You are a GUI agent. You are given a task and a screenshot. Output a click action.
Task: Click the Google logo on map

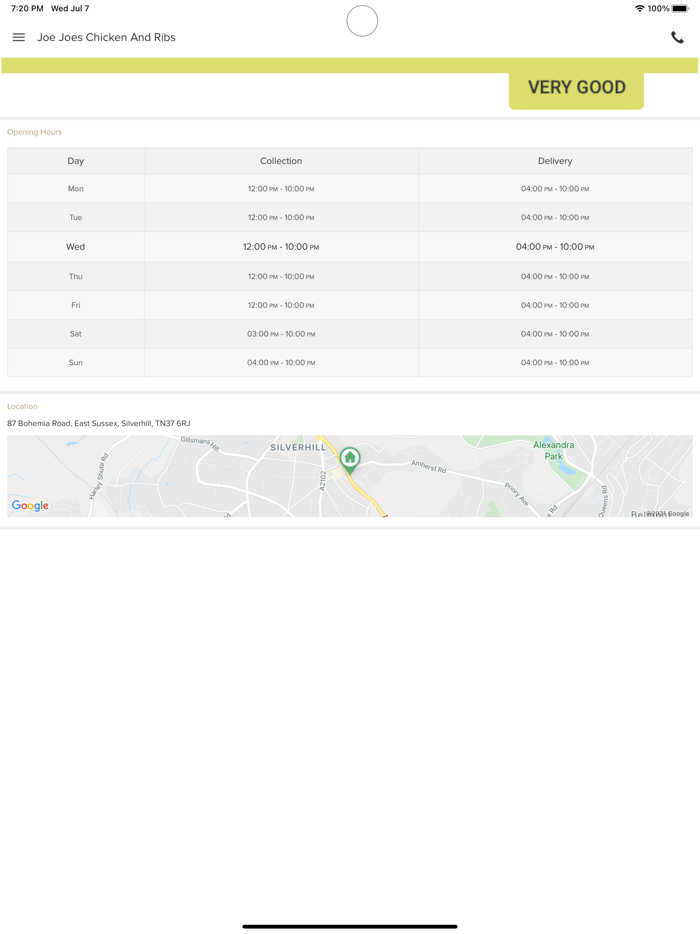[30, 506]
